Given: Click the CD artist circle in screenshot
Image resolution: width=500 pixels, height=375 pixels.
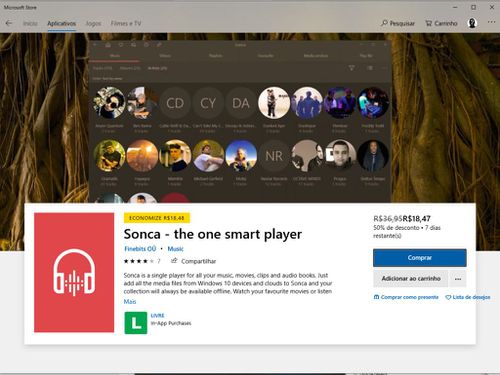Looking at the screenshot, I should tap(175, 103).
